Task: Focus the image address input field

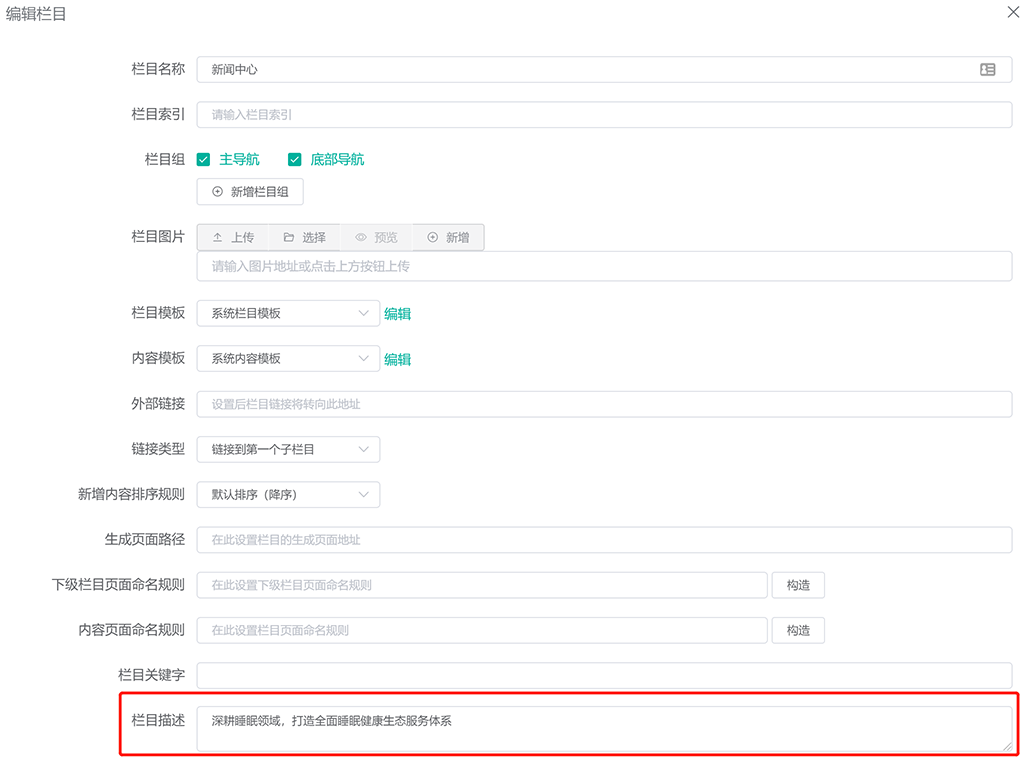Action: [x=605, y=266]
